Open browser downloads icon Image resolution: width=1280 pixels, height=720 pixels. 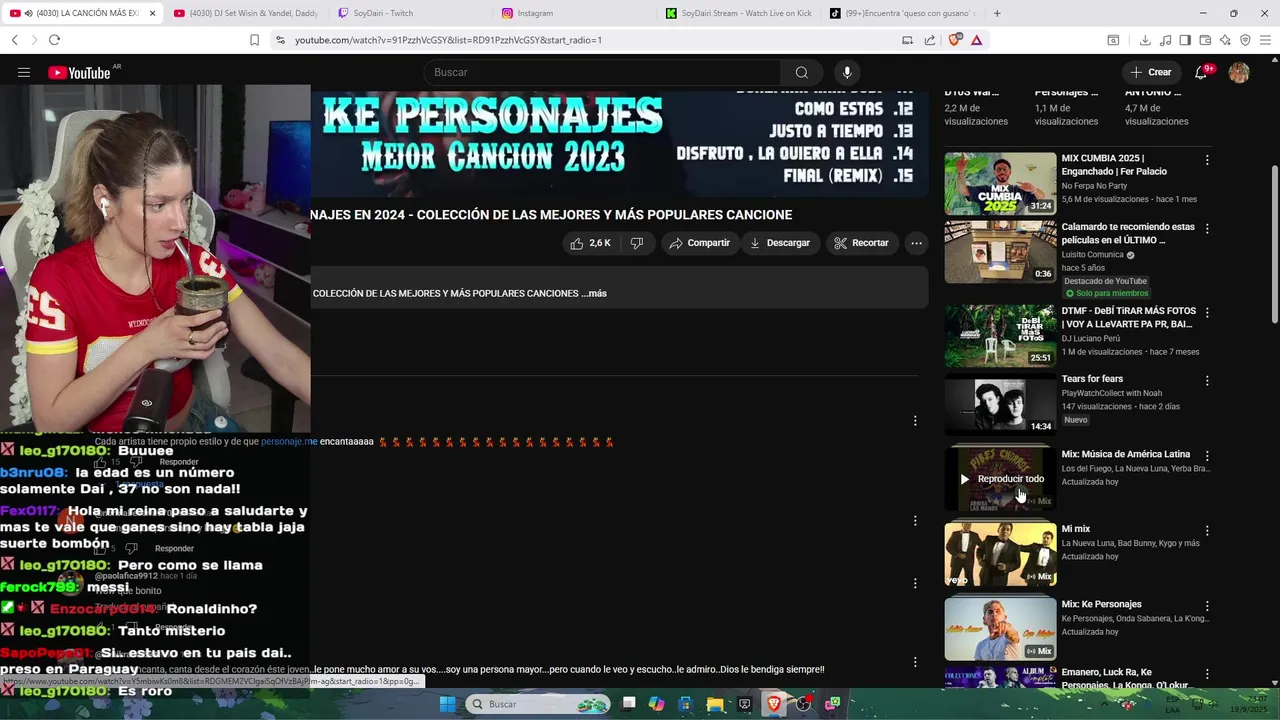1145,40
